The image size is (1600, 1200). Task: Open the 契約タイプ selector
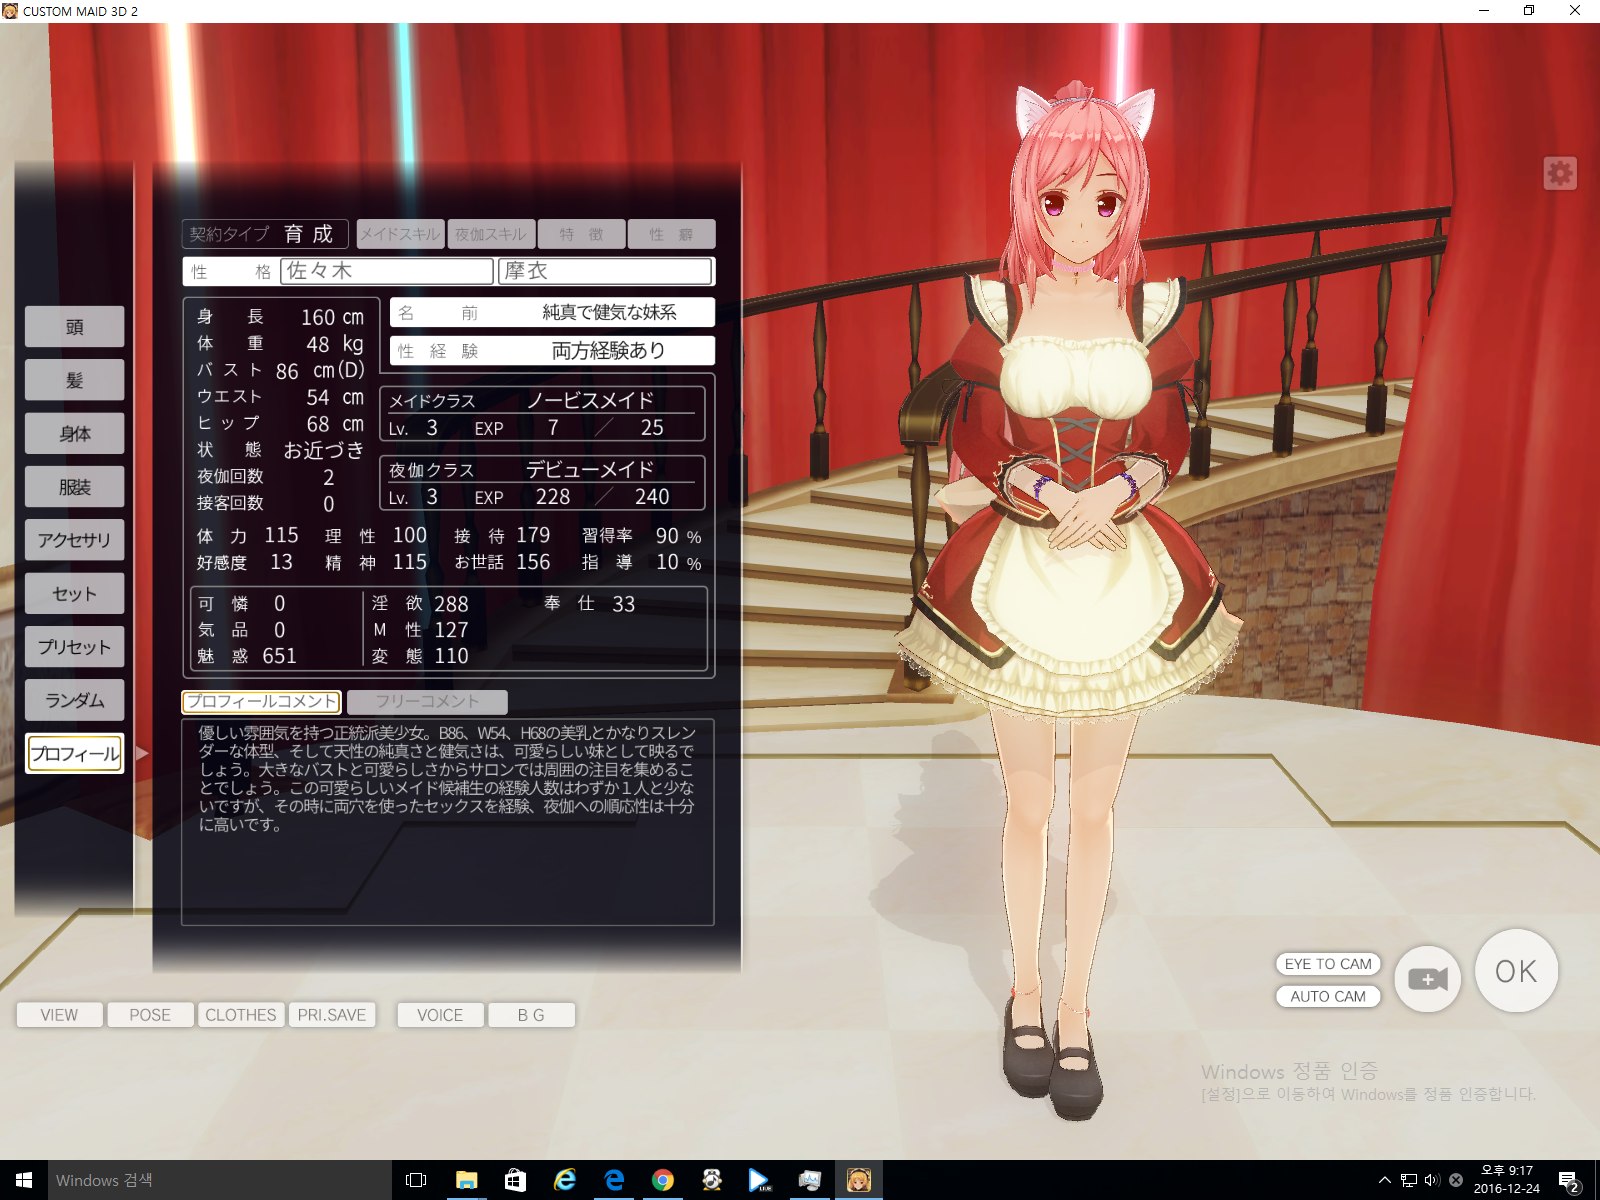[265, 234]
